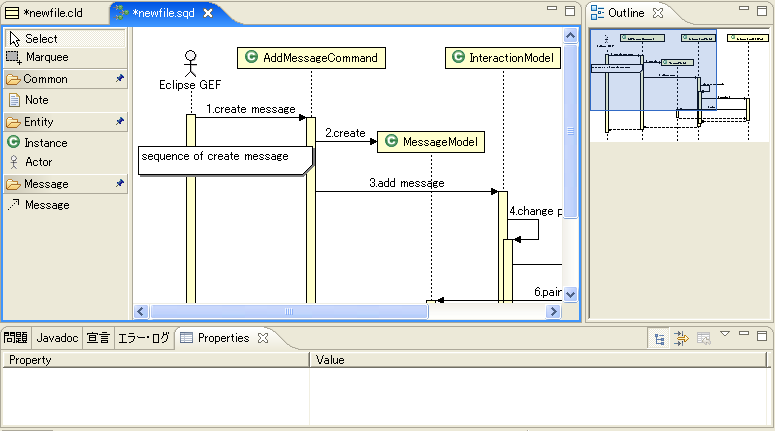Close the Properties view tab
Image resolution: width=775 pixels, height=431 pixels.
(263, 338)
